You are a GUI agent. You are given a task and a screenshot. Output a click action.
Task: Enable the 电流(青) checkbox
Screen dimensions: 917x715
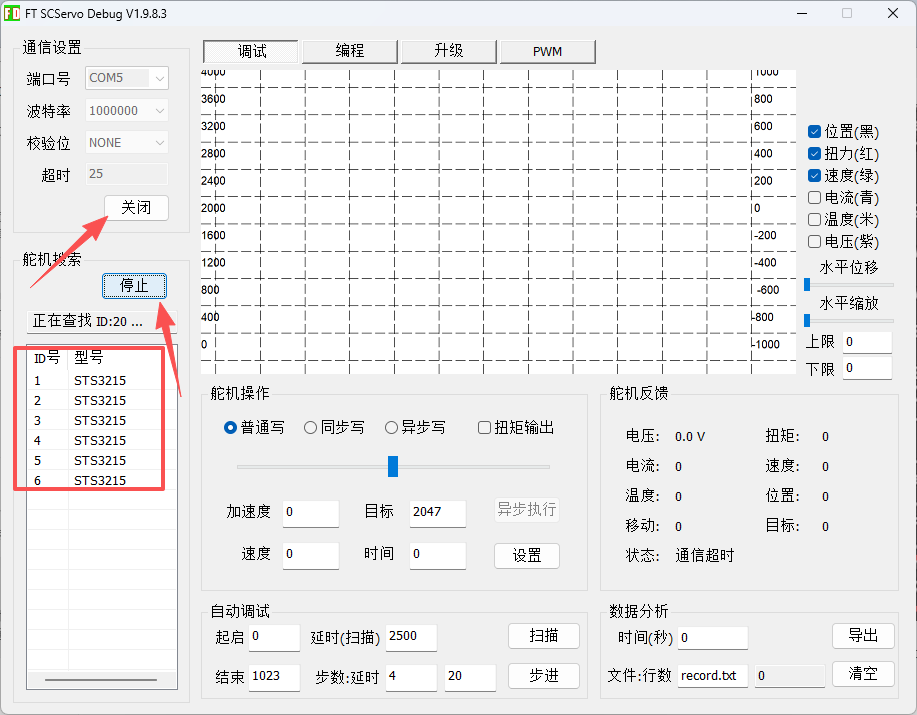[x=814, y=198]
